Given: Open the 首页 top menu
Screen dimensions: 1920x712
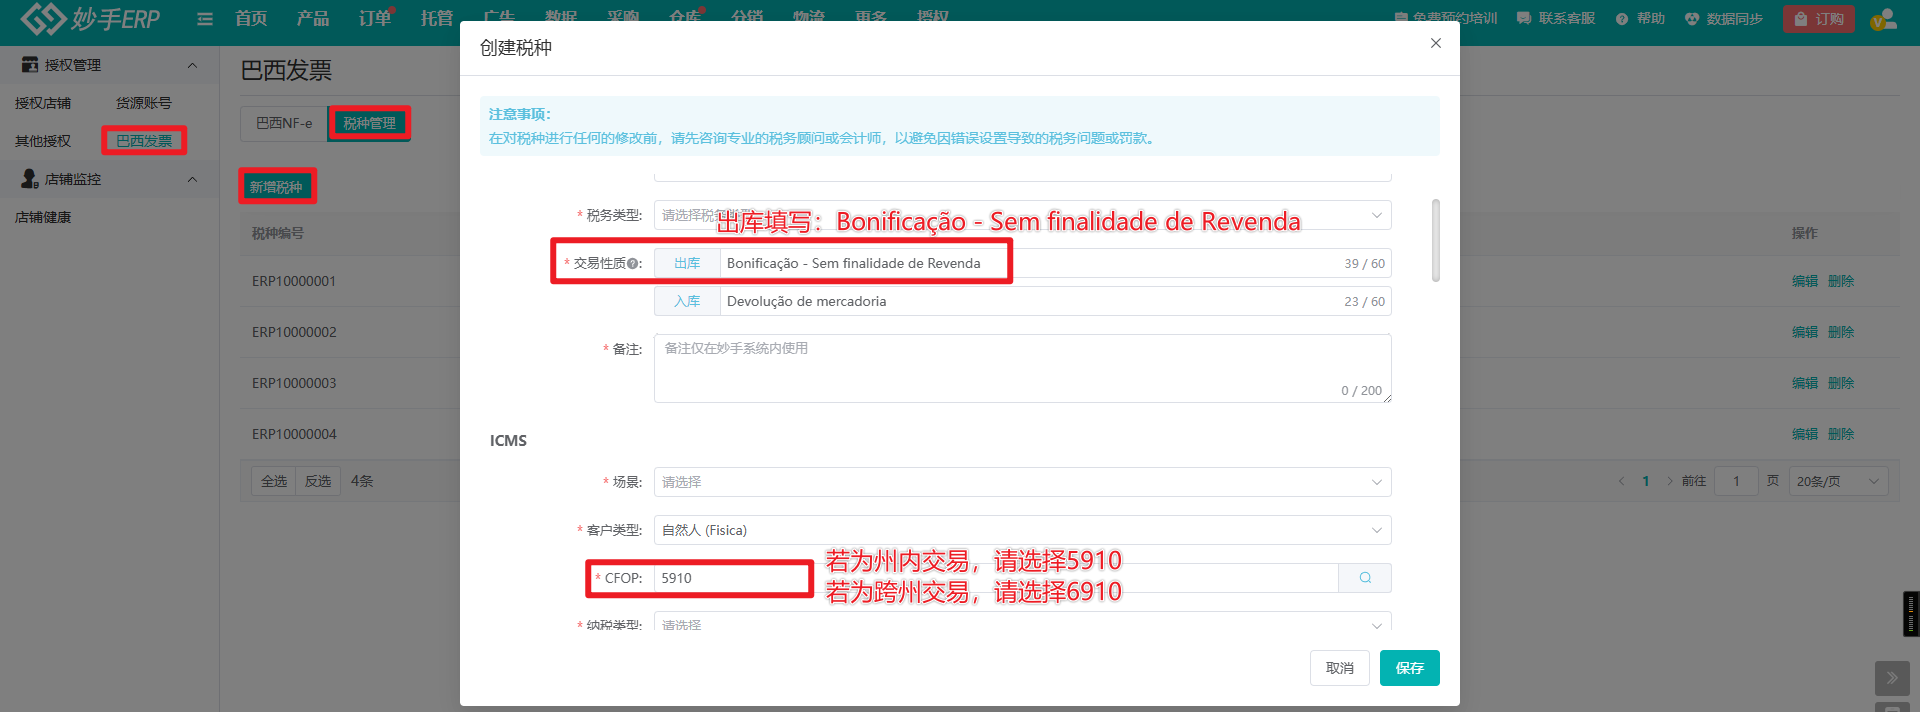Looking at the screenshot, I should (251, 18).
